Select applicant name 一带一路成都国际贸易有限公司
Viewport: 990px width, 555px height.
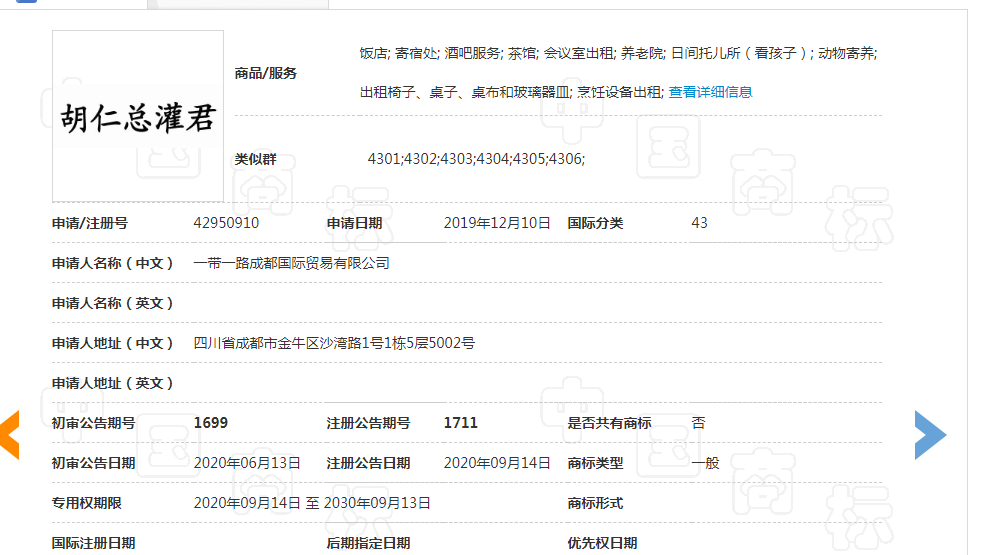pos(291,263)
